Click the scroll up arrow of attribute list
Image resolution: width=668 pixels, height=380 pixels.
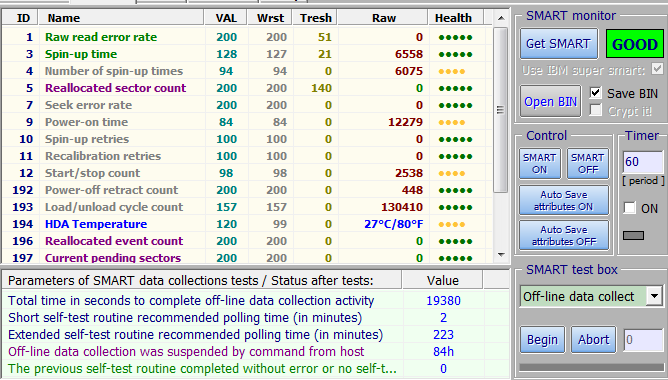click(x=501, y=18)
